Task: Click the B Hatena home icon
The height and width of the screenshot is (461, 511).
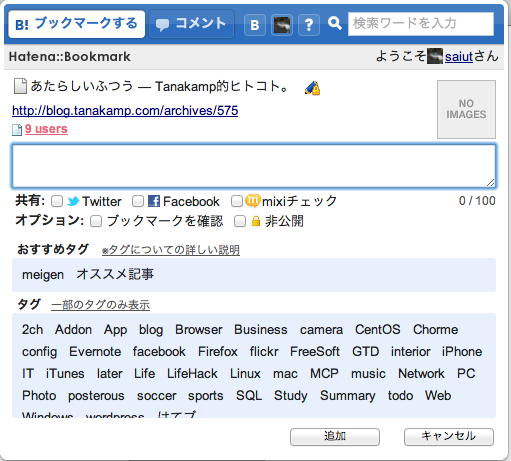Action: point(255,25)
